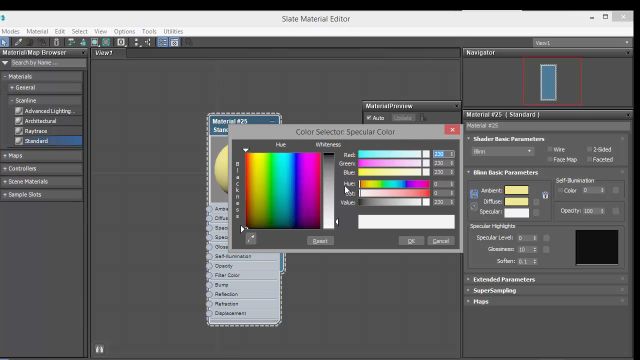Pick Material From Object eyedropper in toolbar
This screenshot has width=640, height=360.
point(18,42)
